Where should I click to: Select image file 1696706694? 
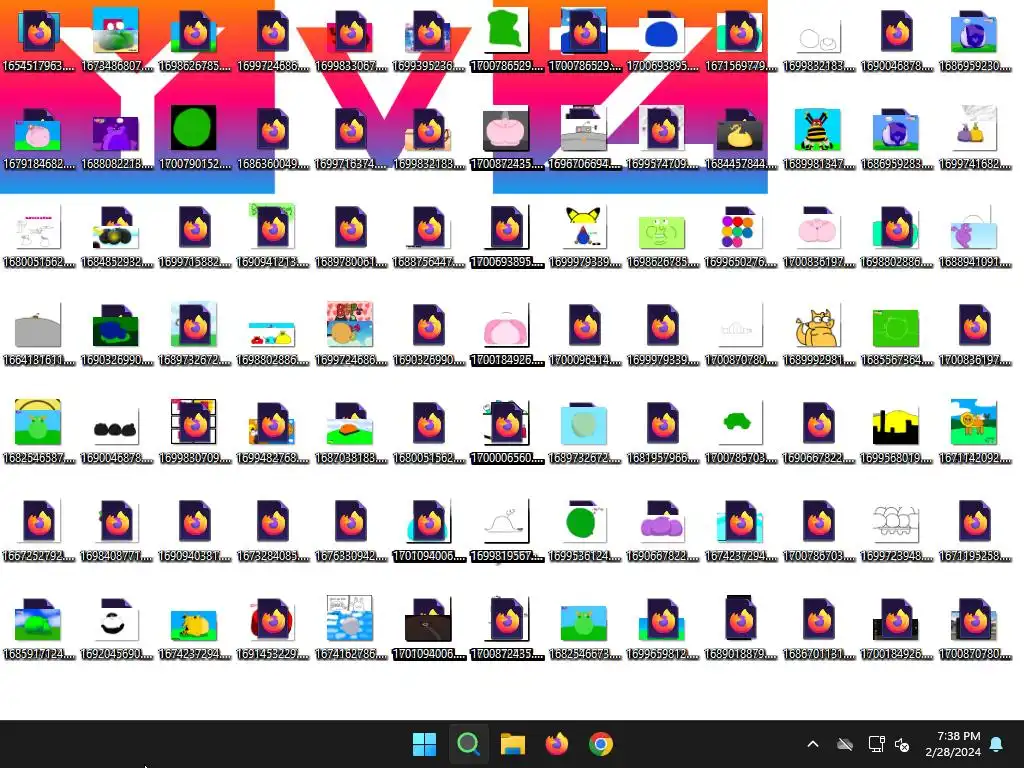tap(584, 138)
